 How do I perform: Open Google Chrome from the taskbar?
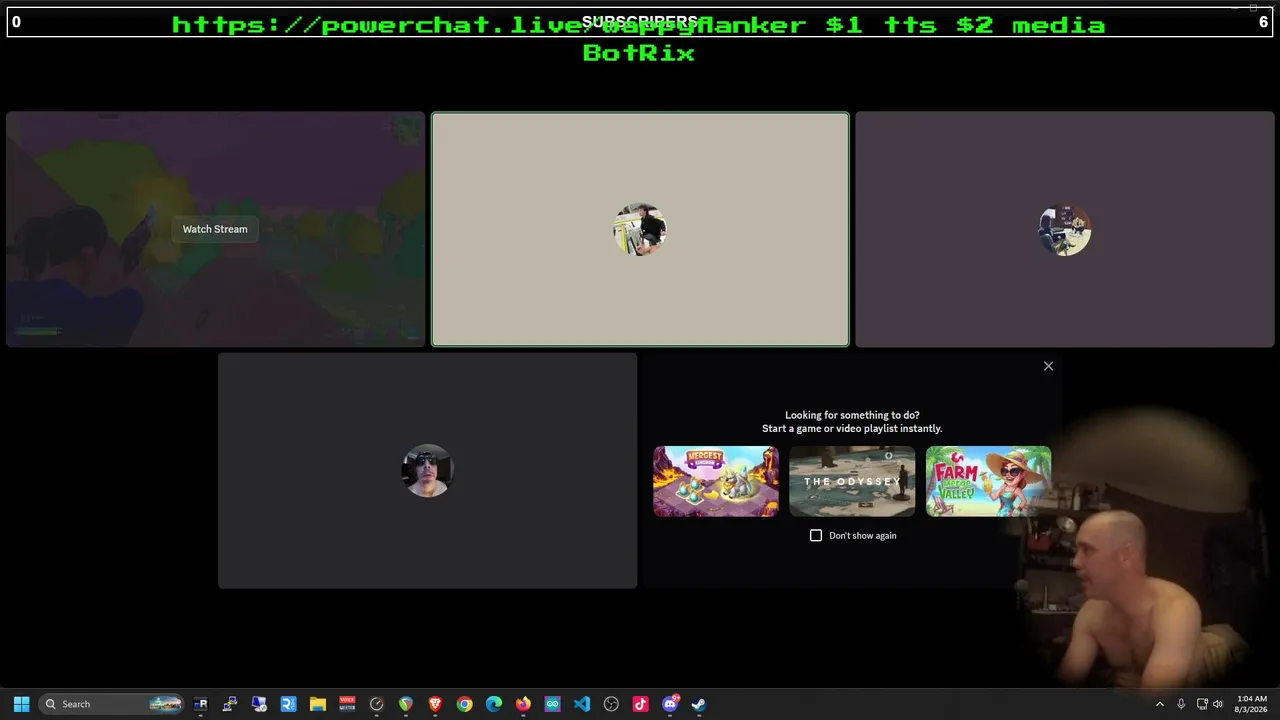[x=464, y=704]
